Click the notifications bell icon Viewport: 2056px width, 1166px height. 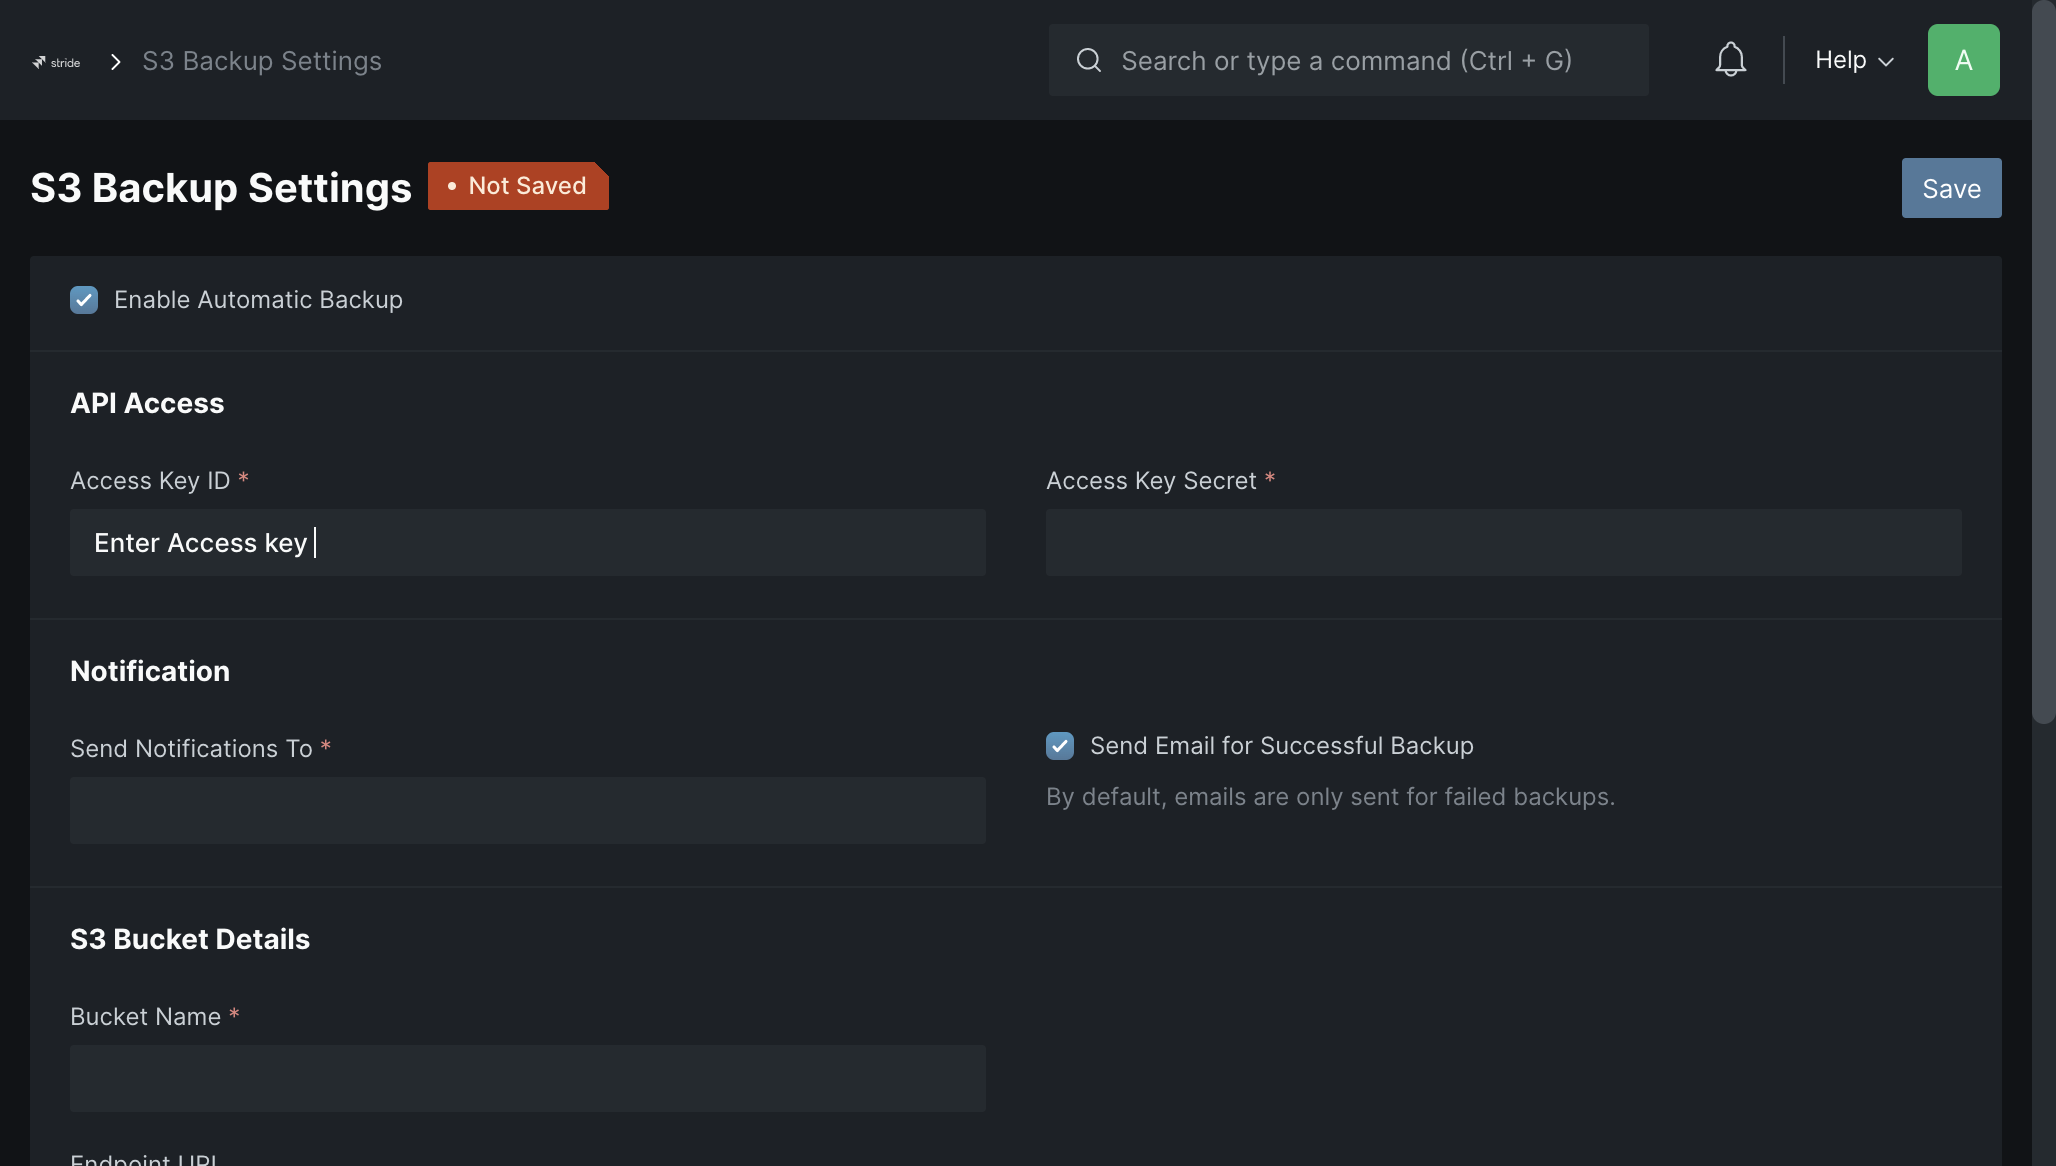(1730, 60)
